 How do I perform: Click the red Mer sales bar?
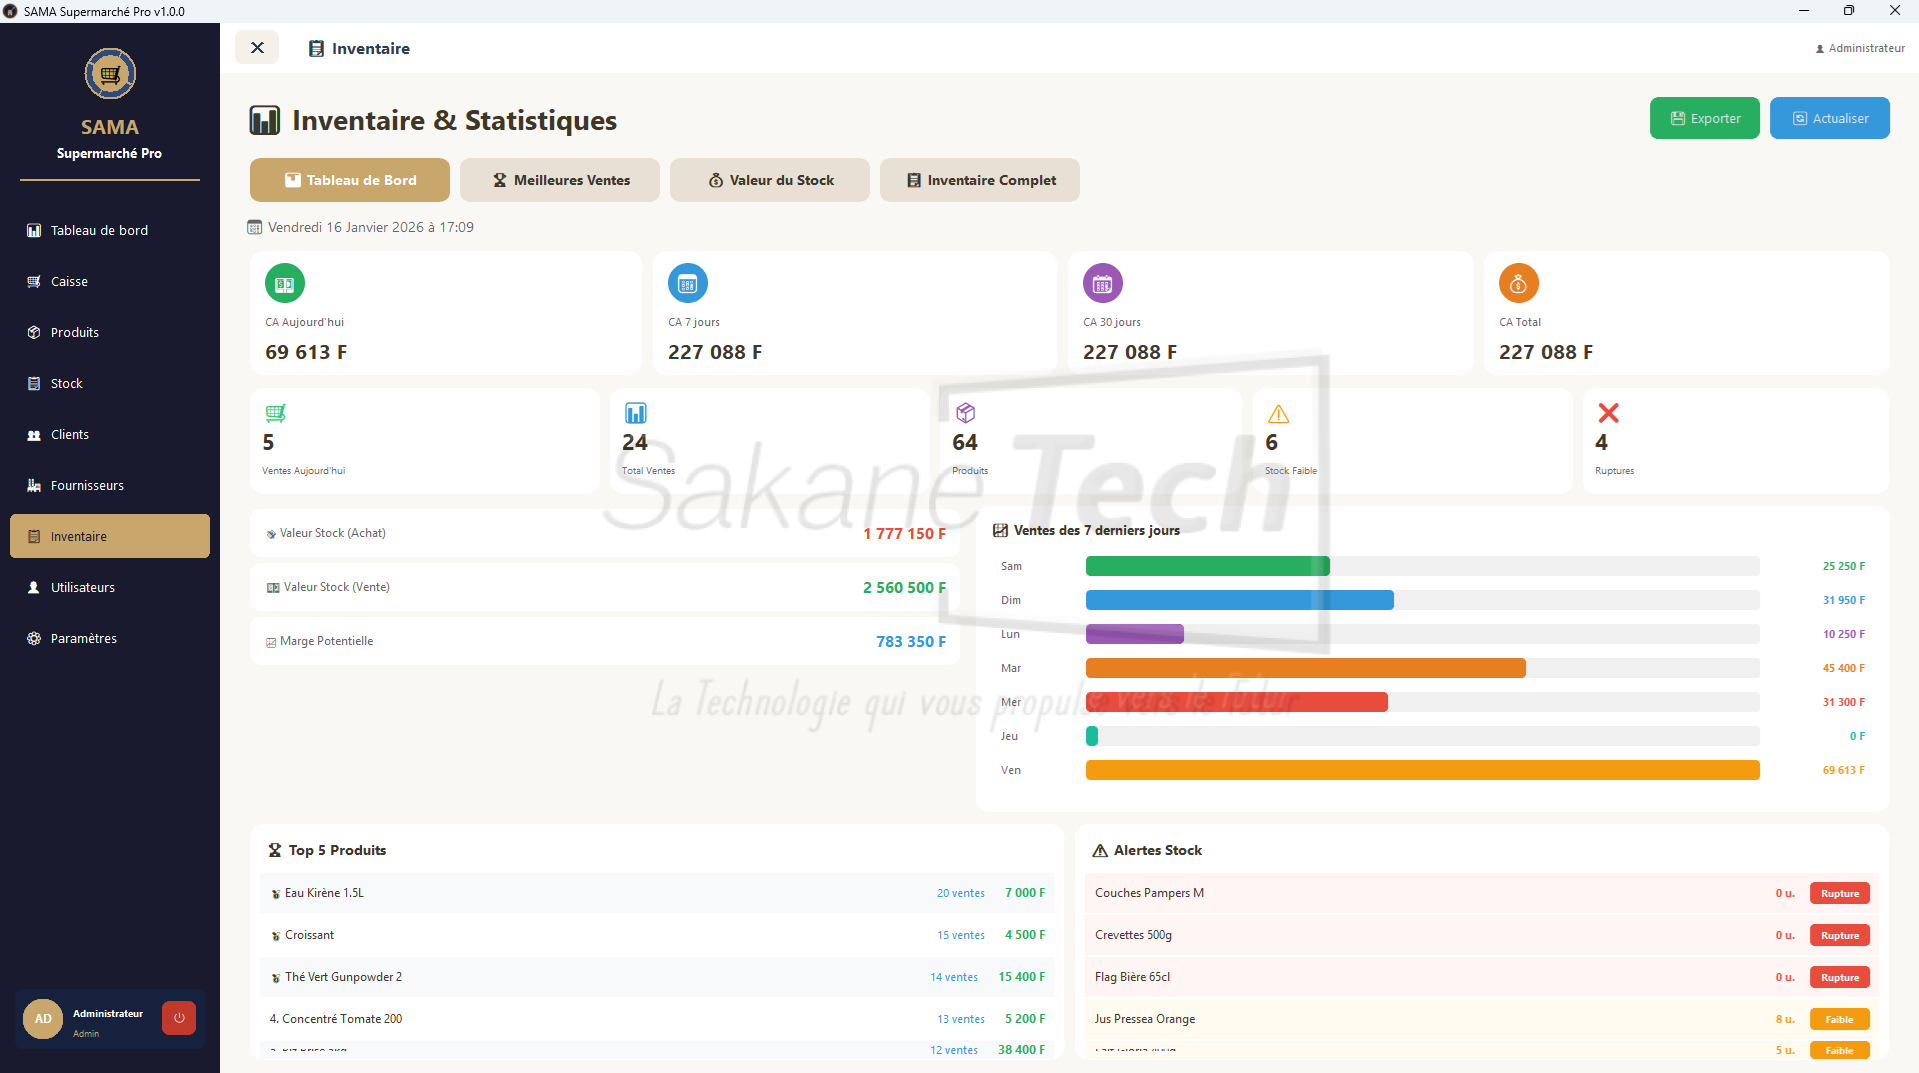click(1237, 702)
